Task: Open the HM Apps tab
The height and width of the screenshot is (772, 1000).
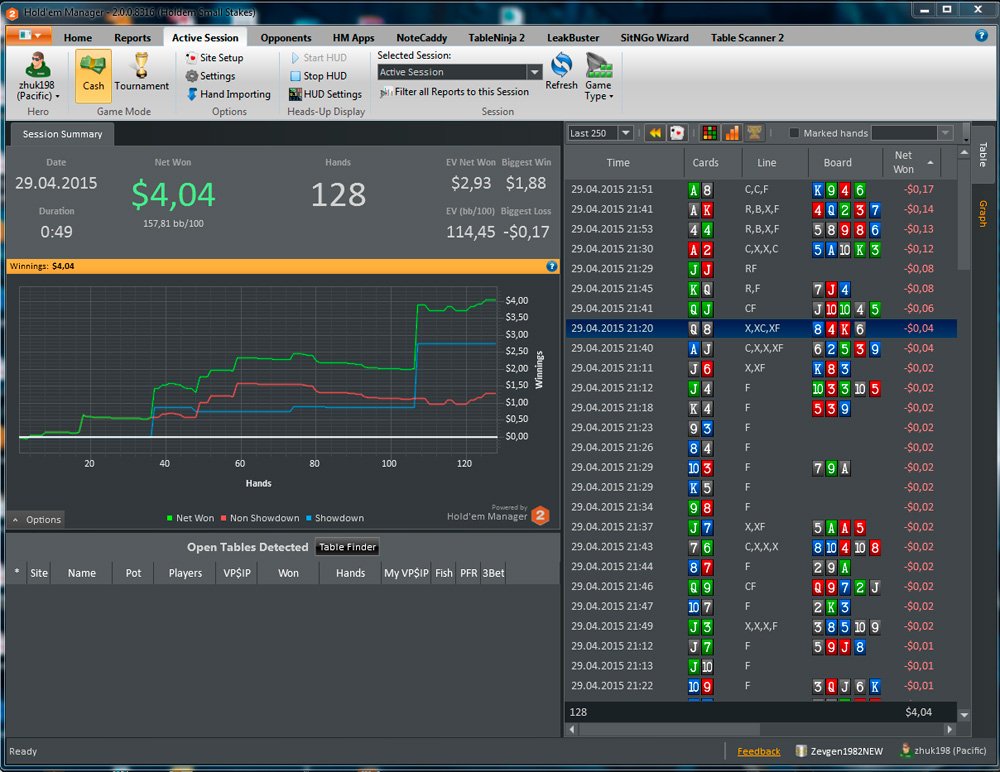Action: (353, 38)
